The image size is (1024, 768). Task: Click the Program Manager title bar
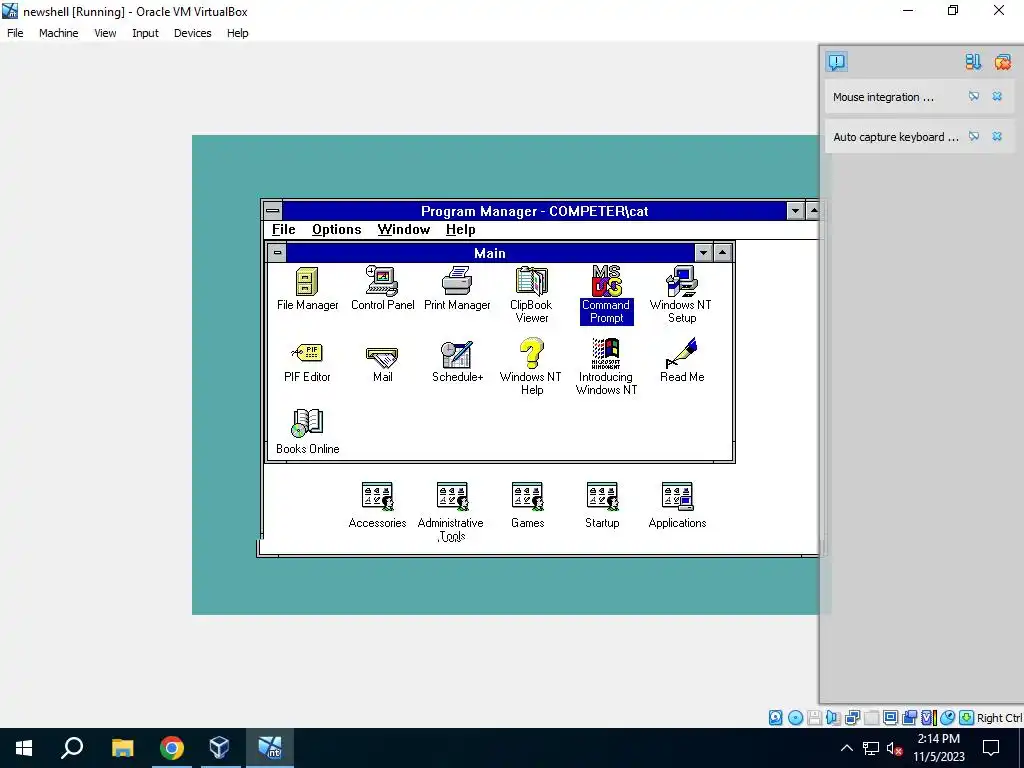click(x=534, y=211)
